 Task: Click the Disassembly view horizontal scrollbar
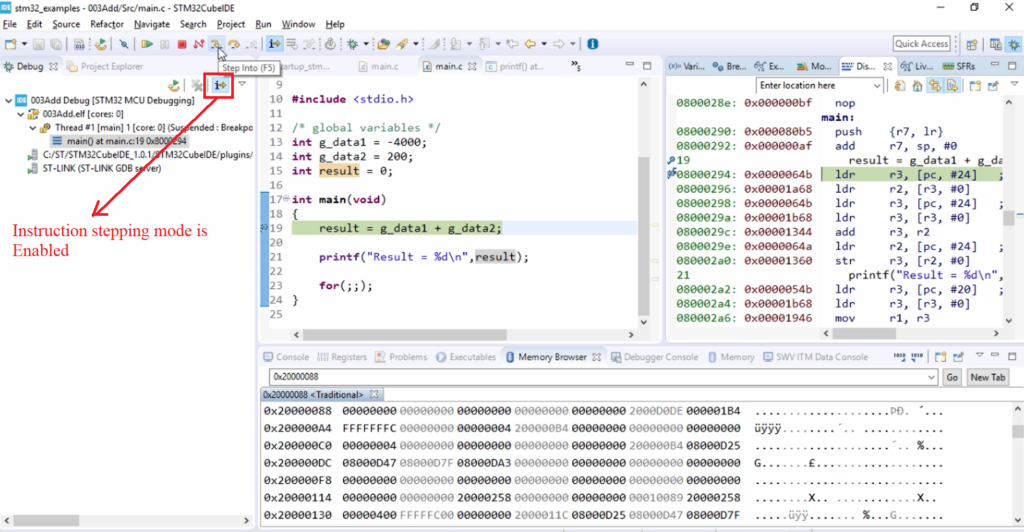(865, 334)
